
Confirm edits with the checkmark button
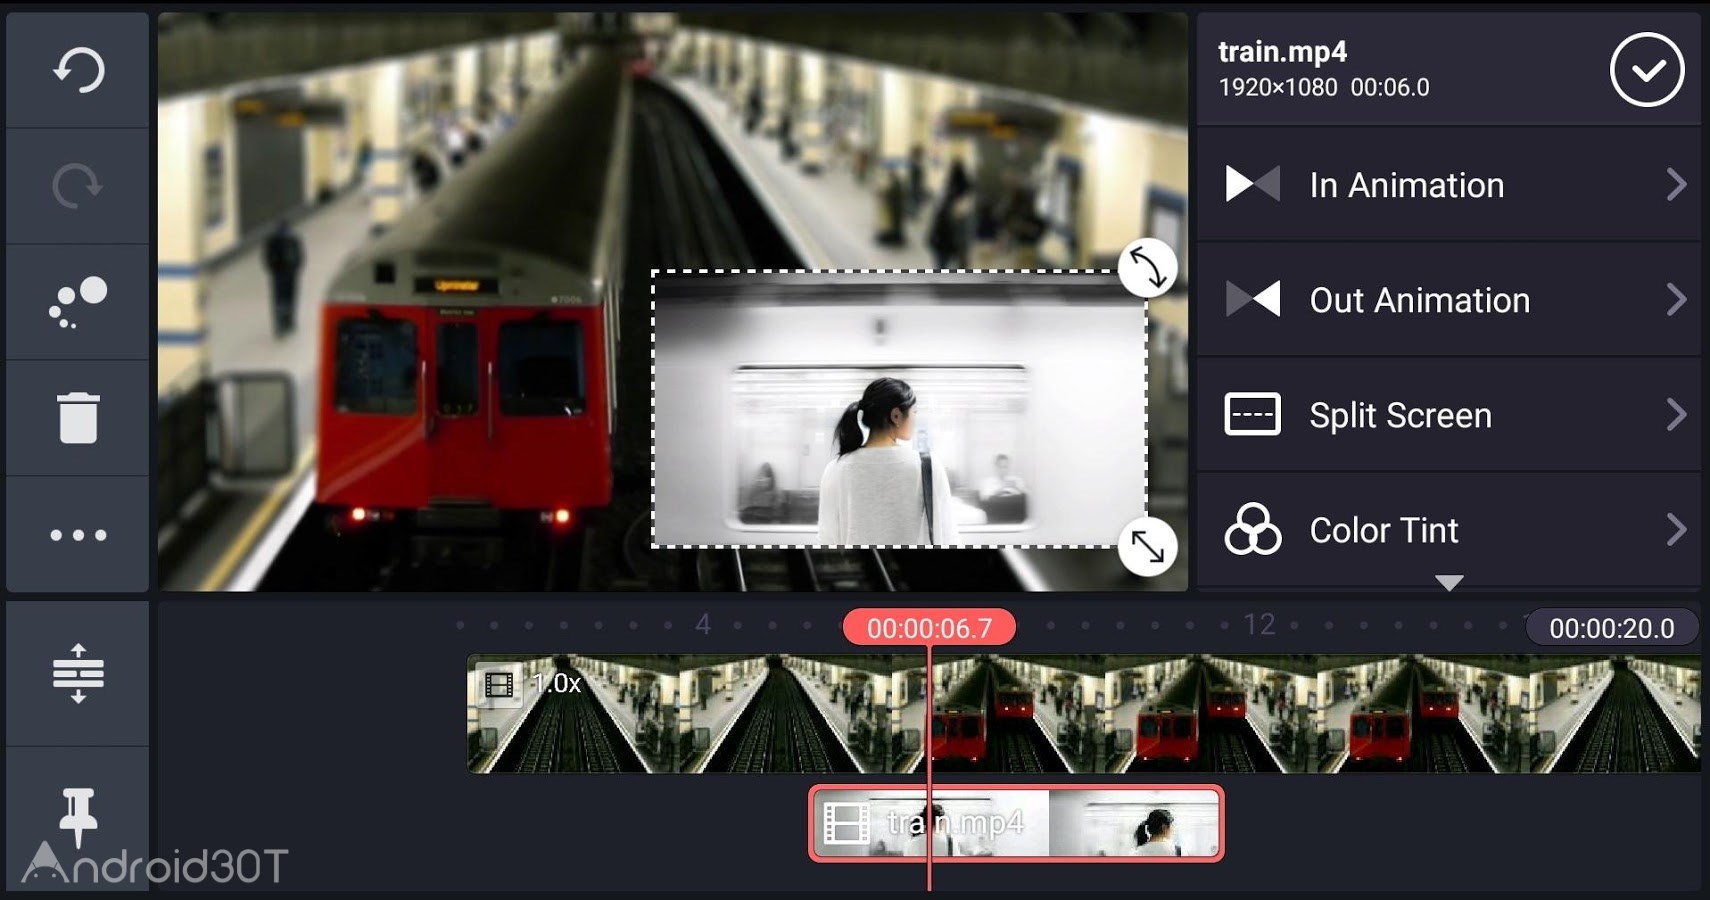[x=1647, y=70]
